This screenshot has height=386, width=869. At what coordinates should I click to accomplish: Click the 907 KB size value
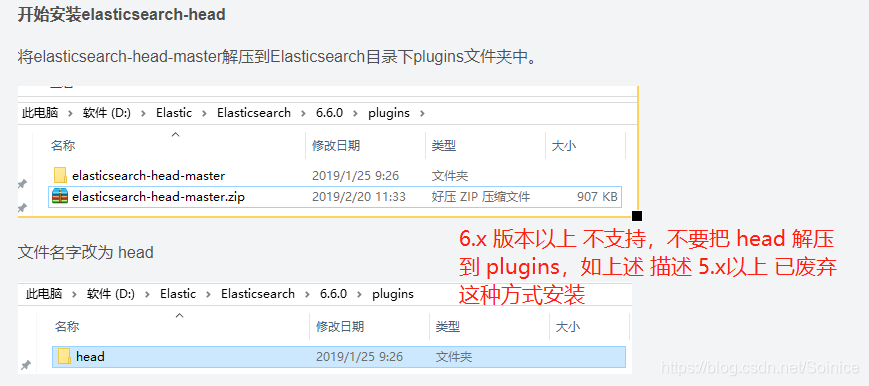point(597,196)
